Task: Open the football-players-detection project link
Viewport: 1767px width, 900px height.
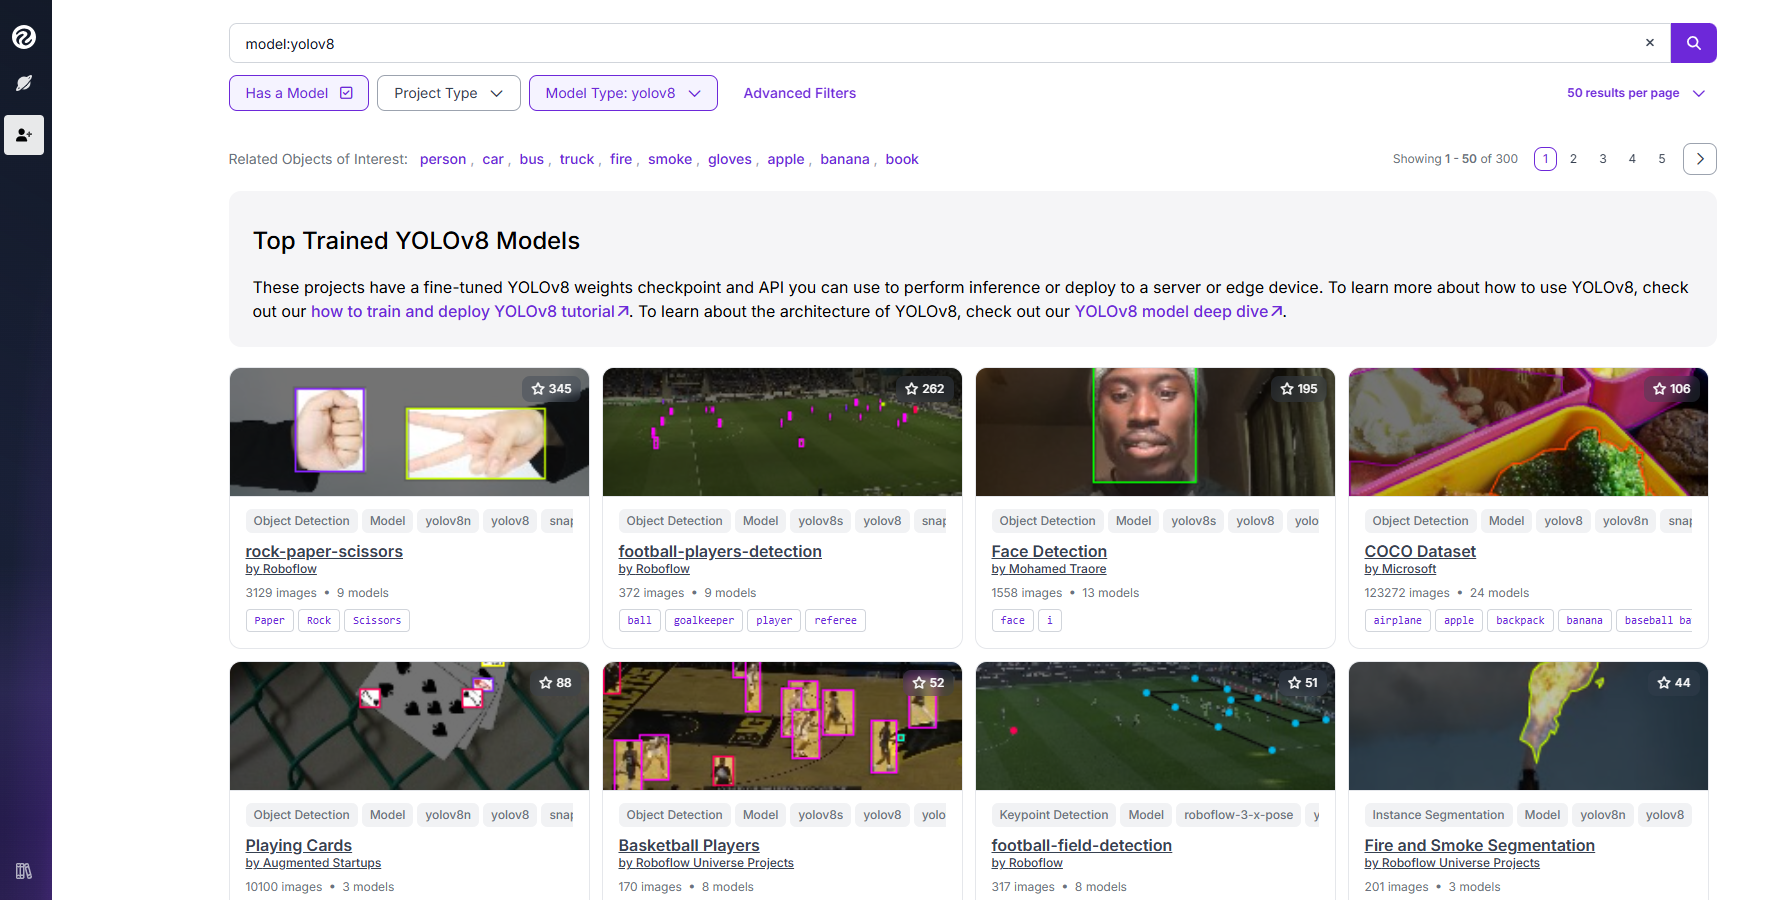Action: (719, 551)
